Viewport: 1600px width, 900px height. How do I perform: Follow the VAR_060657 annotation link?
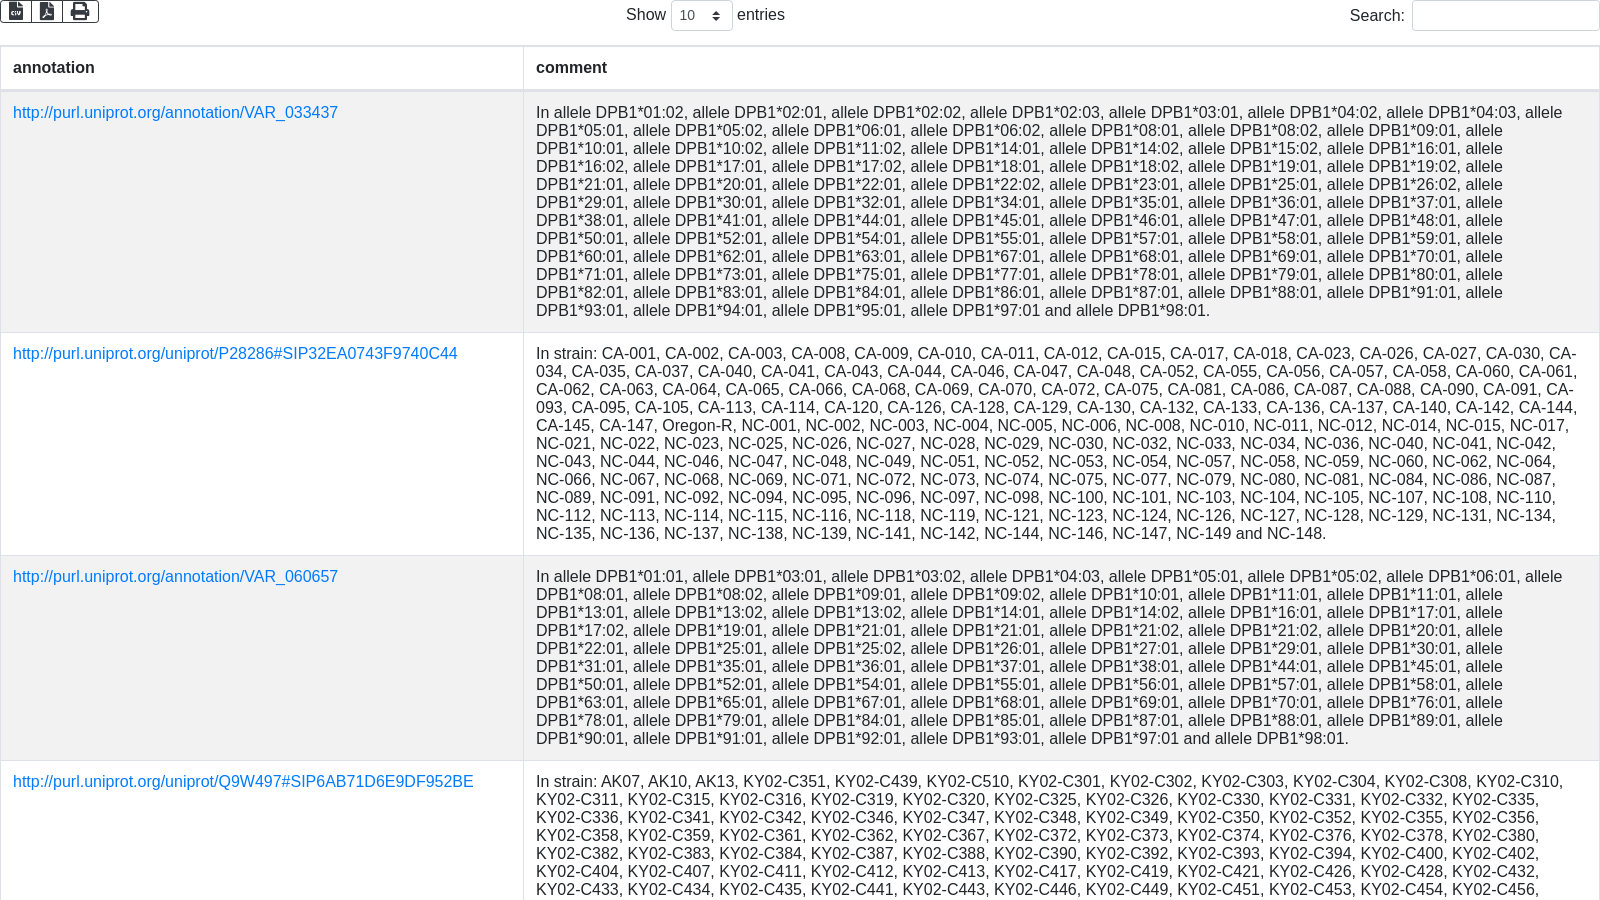click(x=175, y=577)
